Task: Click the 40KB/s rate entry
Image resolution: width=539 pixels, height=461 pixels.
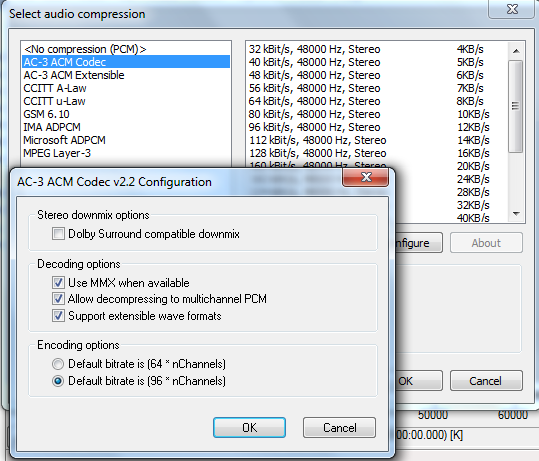Action: click(x=473, y=218)
